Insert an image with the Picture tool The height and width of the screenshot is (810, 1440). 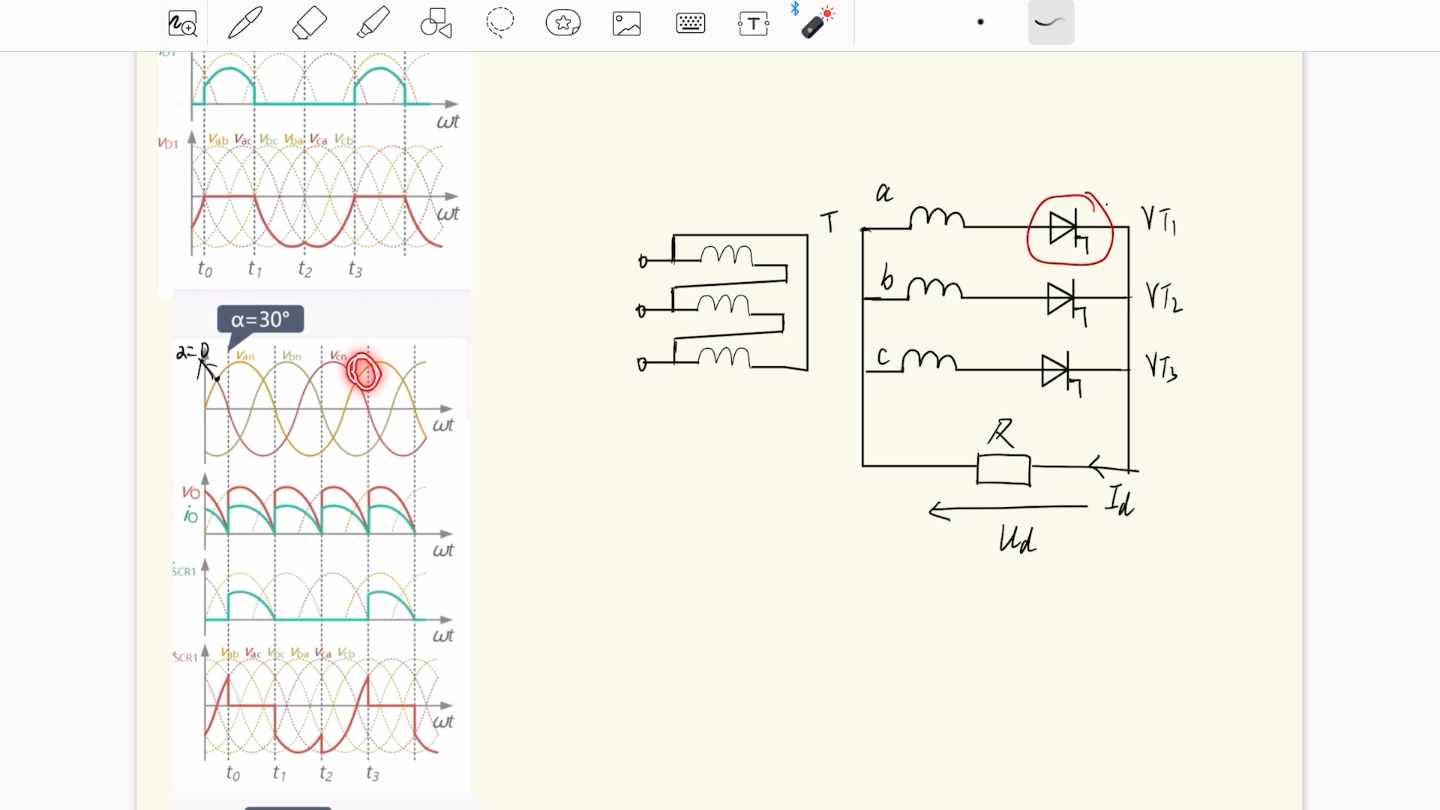[627, 23]
